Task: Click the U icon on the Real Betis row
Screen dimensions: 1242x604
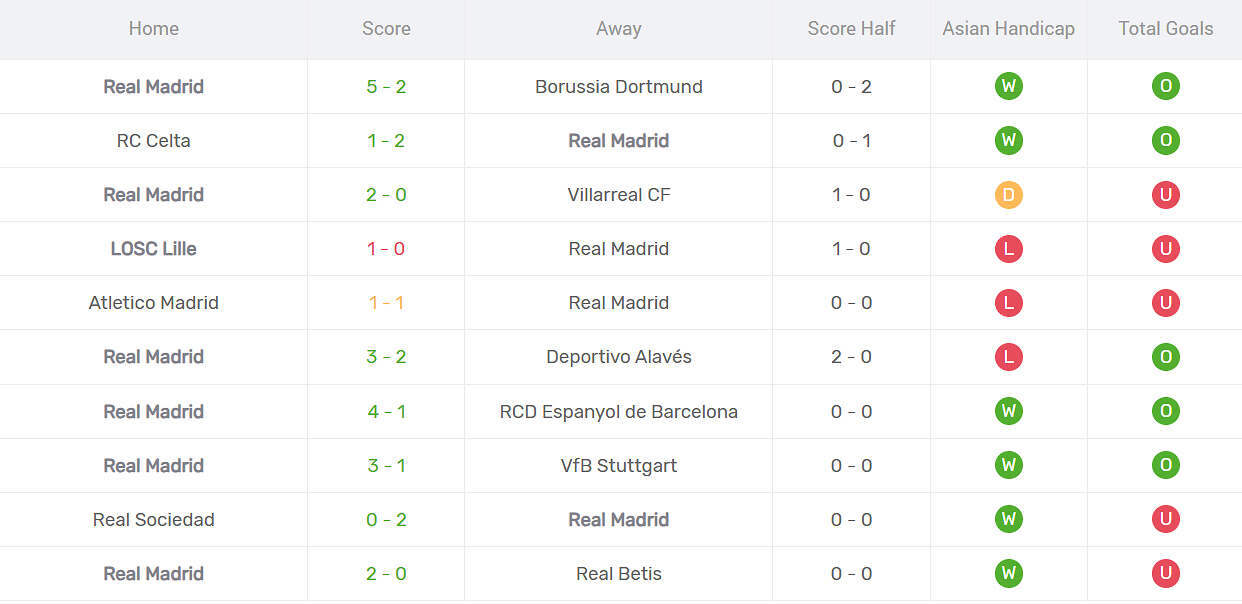Action: pyautogui.click(x=1166, y=573)
